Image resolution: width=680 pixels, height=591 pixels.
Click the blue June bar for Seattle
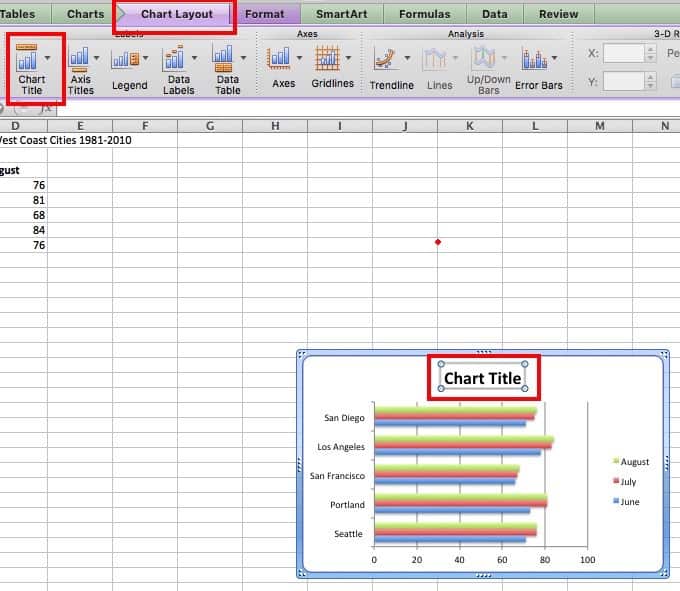point(450,540)
